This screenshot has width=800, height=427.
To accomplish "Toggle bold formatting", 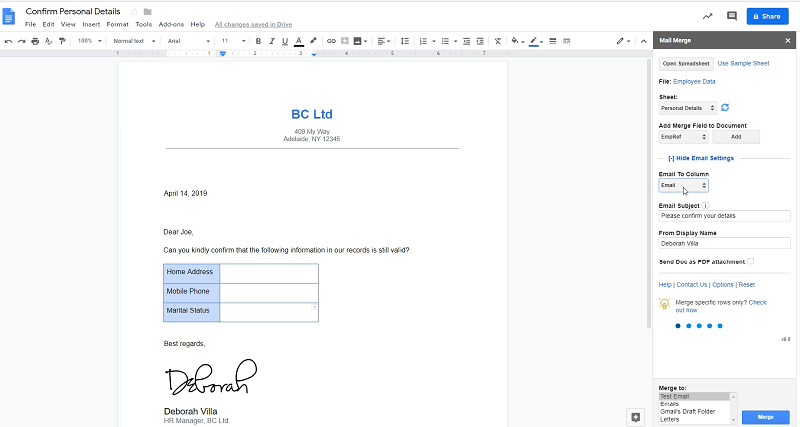I will [258, 41].
